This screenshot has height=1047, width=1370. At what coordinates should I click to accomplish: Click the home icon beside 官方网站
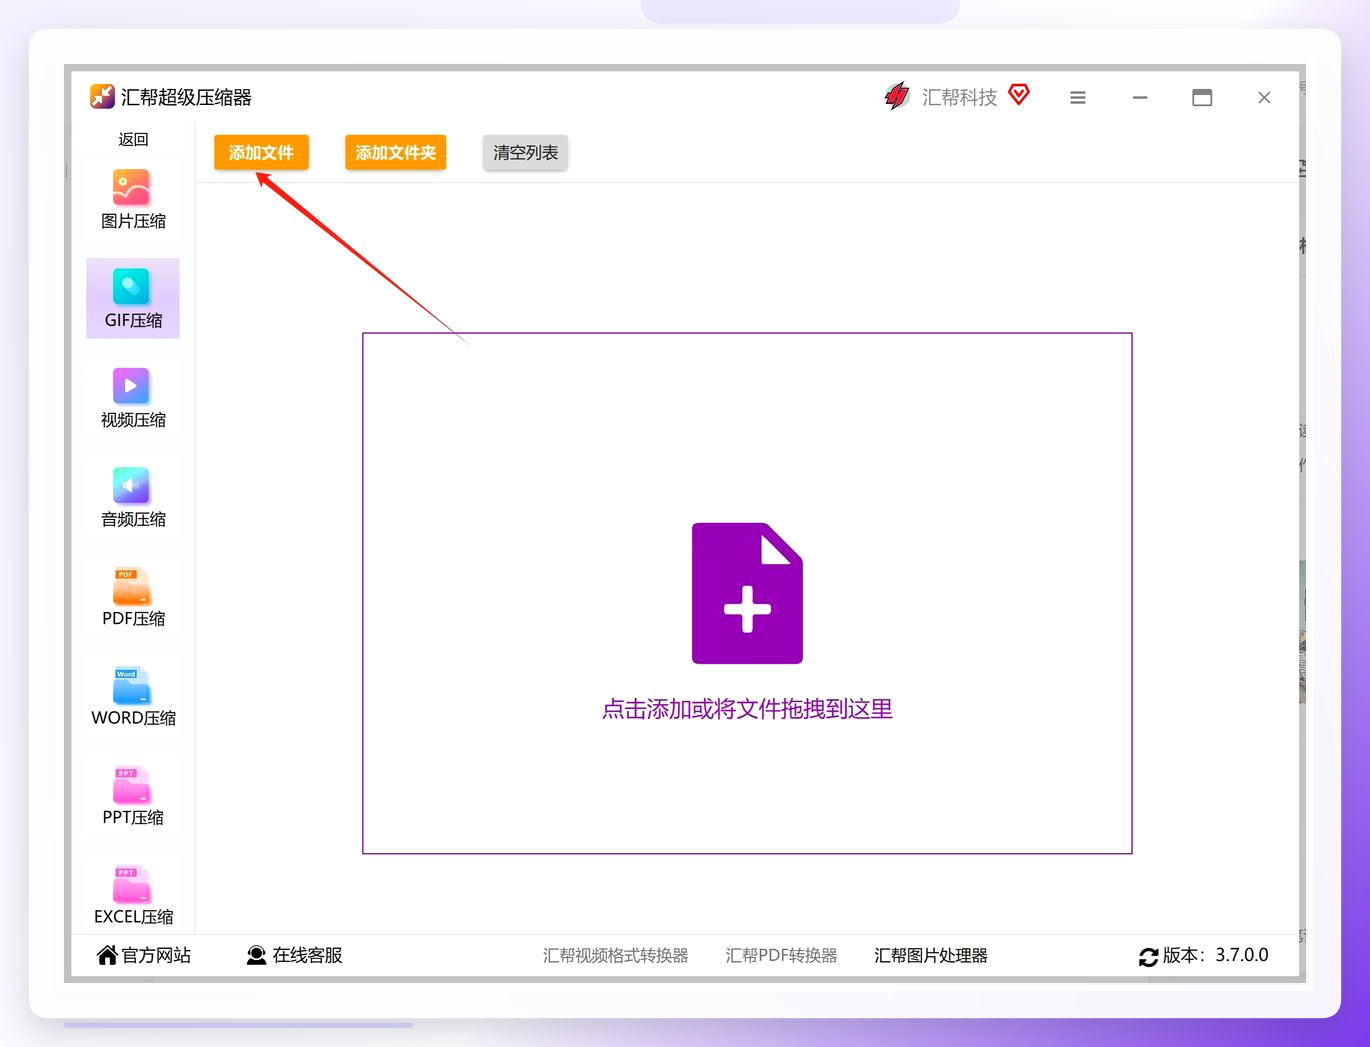107,955
